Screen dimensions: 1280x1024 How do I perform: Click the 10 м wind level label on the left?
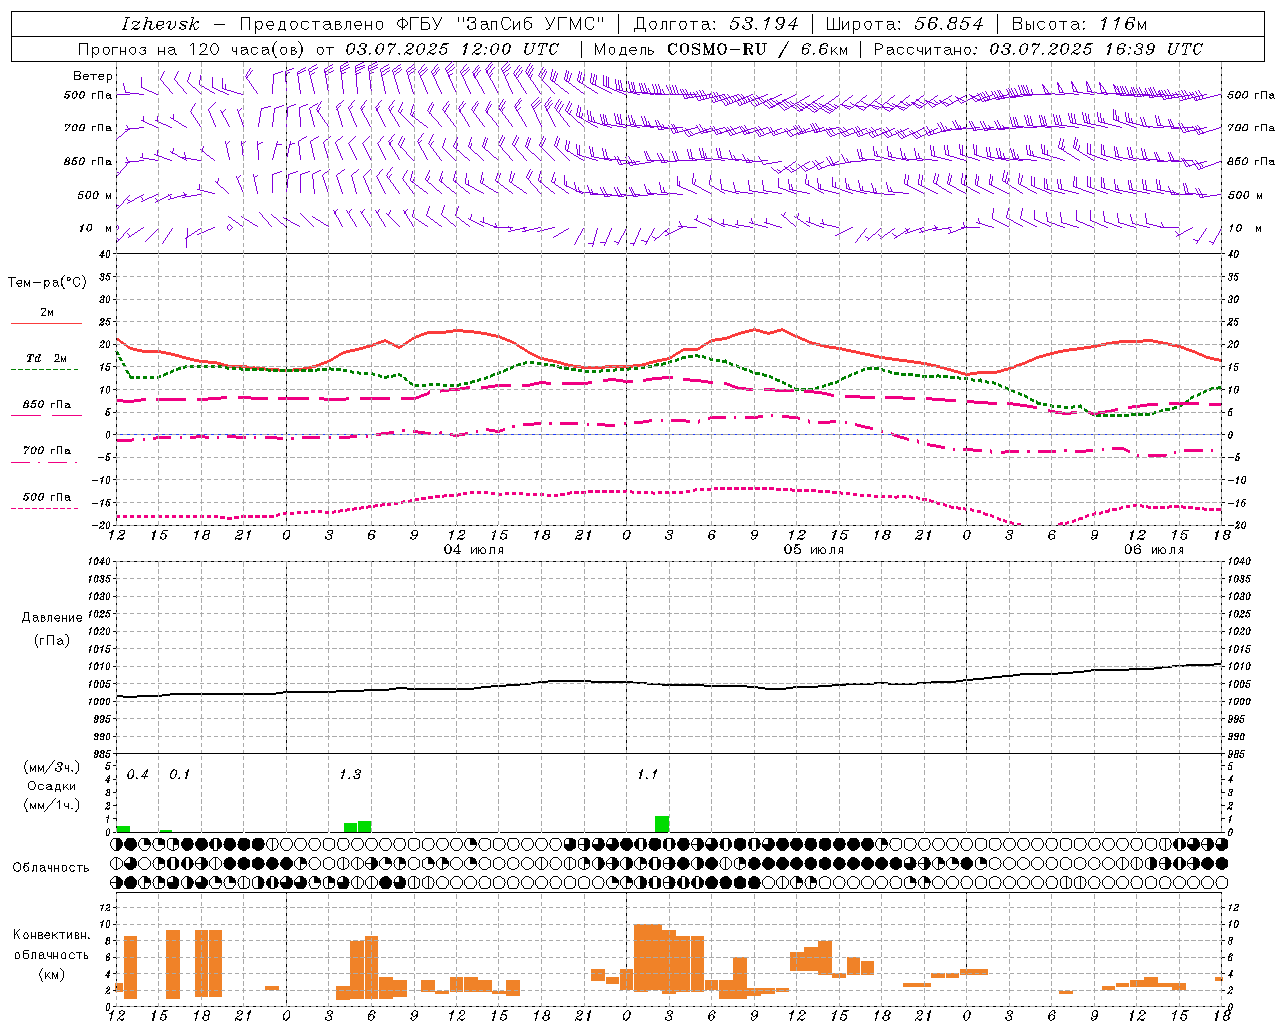[x=96, y=228]
